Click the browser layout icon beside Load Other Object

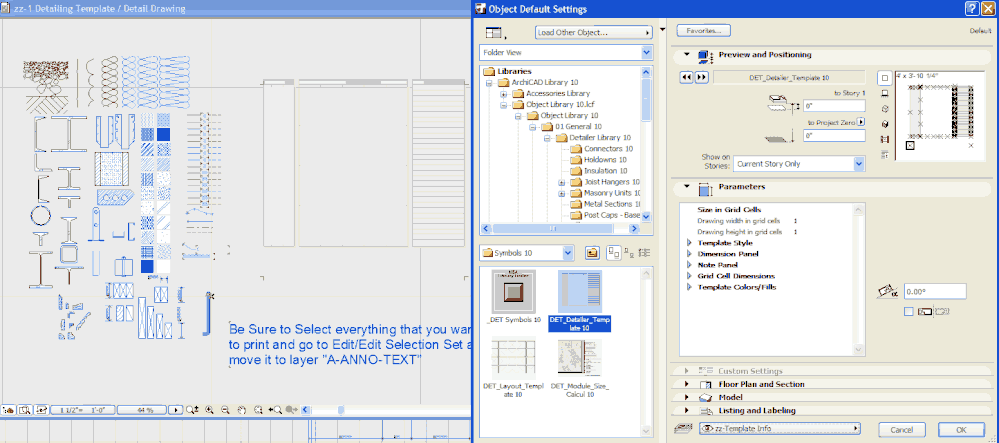pos(494,32)
